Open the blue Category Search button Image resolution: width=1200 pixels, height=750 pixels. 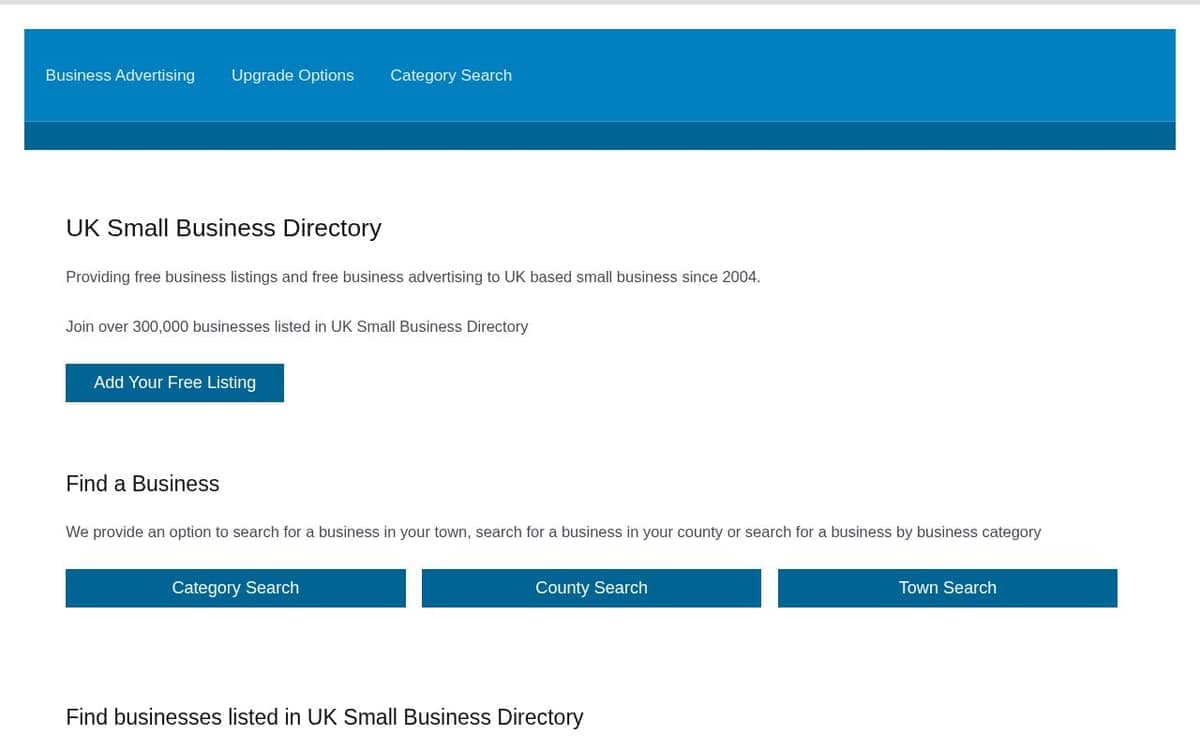[236, 588]
